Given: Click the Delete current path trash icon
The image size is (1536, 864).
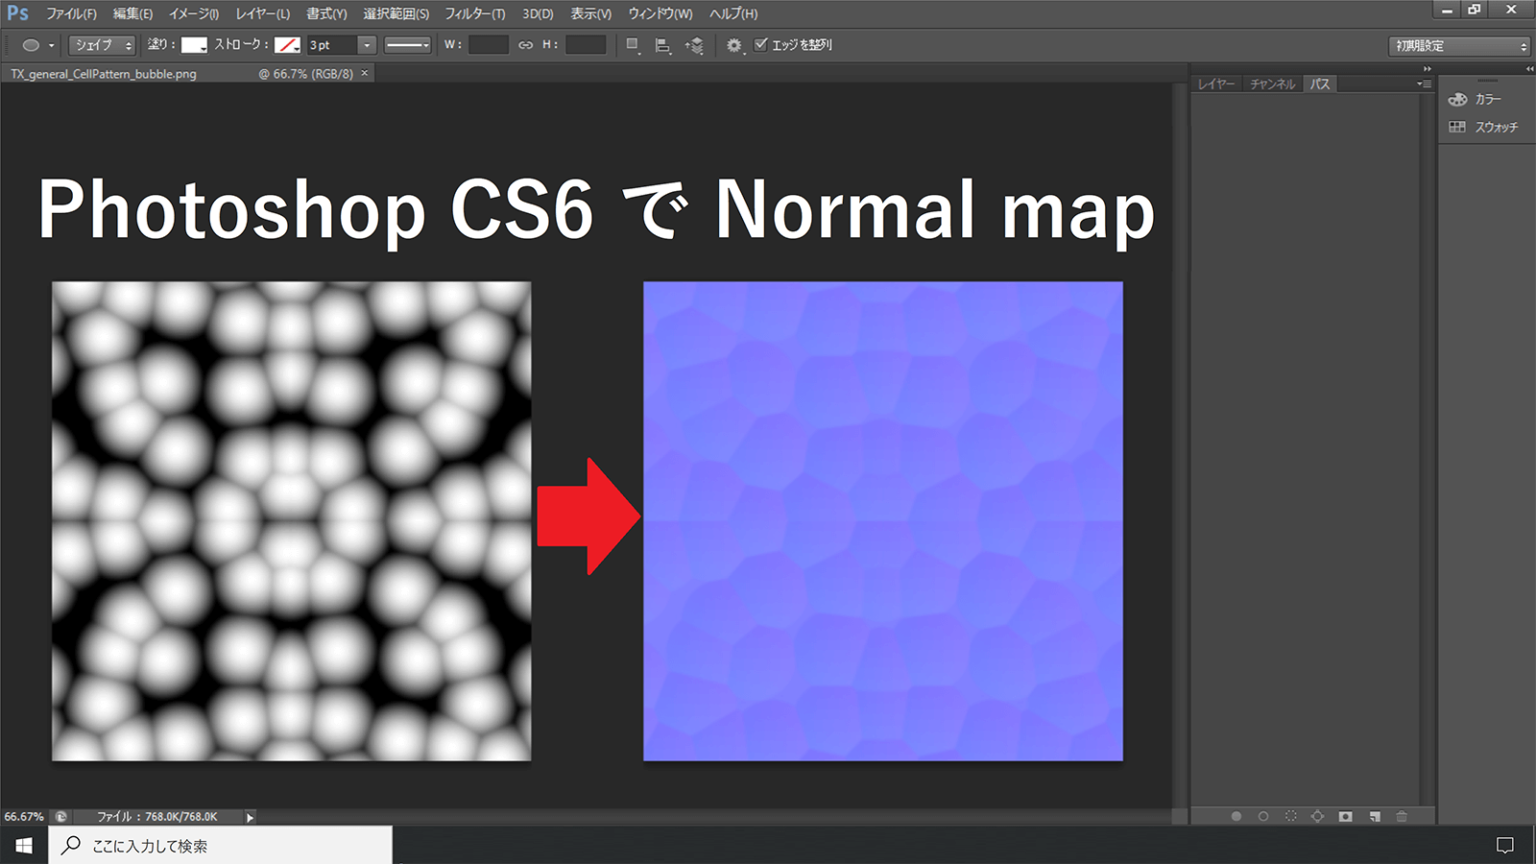Looking at the screenshot, I should point(1399,816).
